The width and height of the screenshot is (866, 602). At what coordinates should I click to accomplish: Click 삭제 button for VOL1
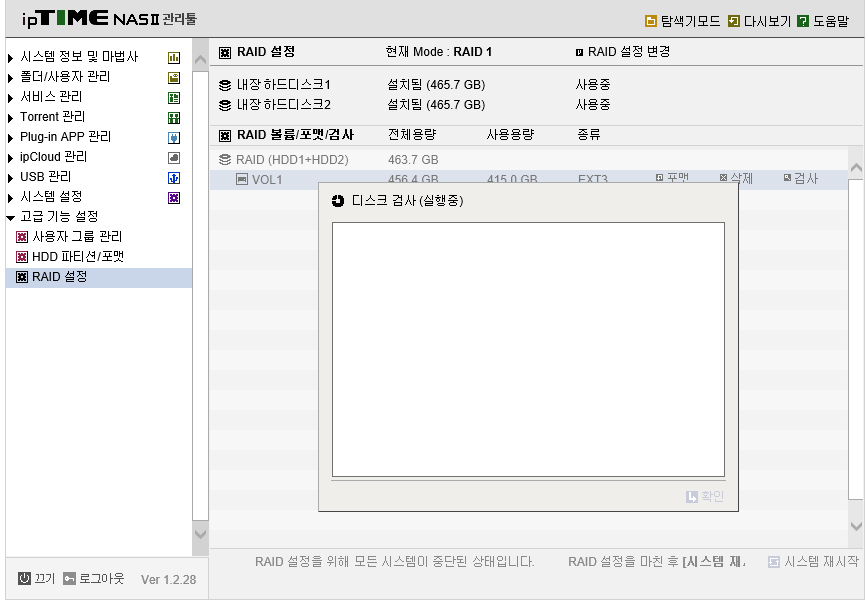click(736, 178)
